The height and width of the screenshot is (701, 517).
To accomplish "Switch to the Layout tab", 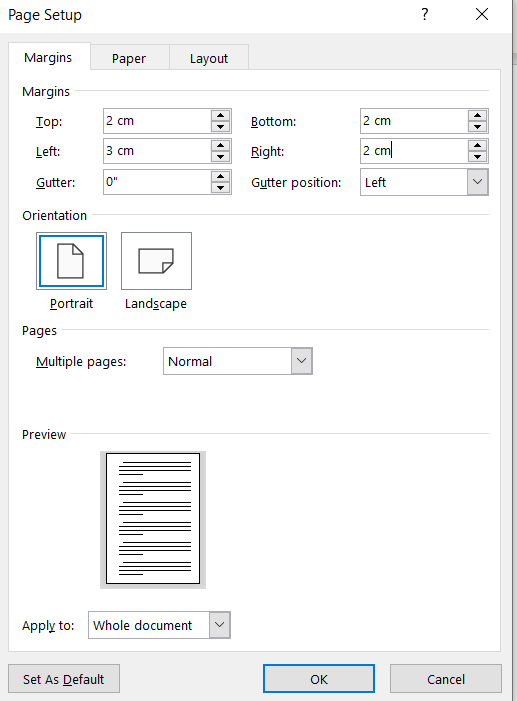I will click(x=209, y=58).
